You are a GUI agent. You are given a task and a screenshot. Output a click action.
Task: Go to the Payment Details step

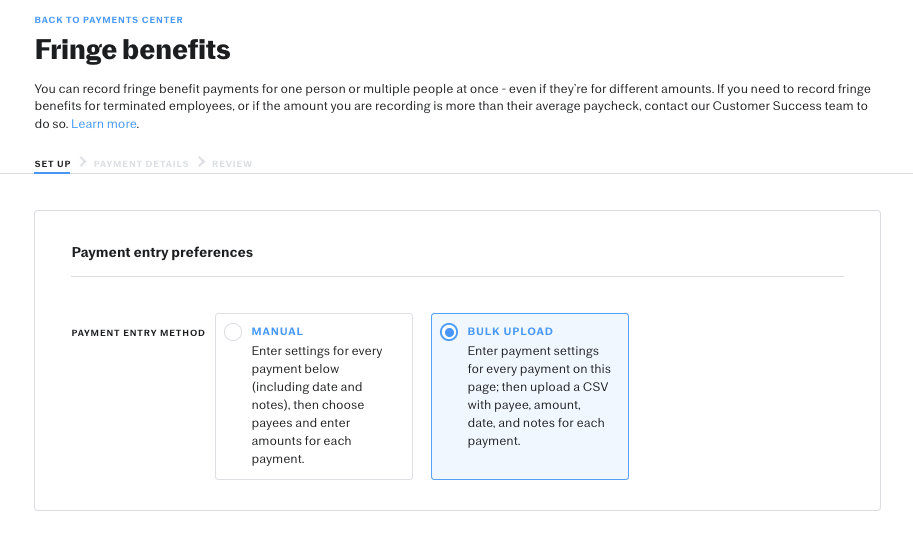[x=141, y=164]
